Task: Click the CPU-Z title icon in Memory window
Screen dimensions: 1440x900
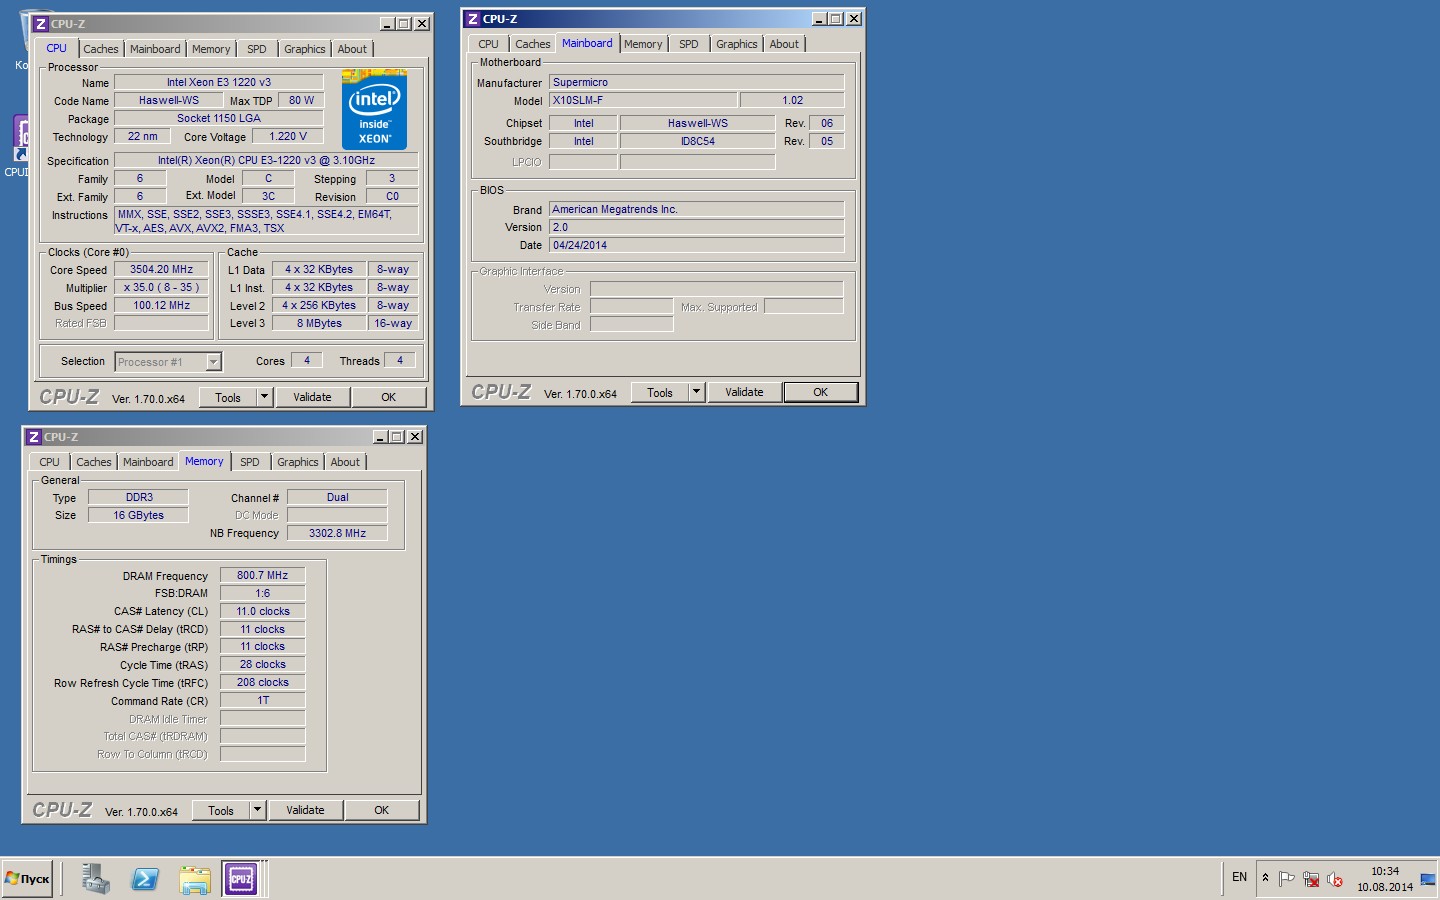Action: pos(34,436)
